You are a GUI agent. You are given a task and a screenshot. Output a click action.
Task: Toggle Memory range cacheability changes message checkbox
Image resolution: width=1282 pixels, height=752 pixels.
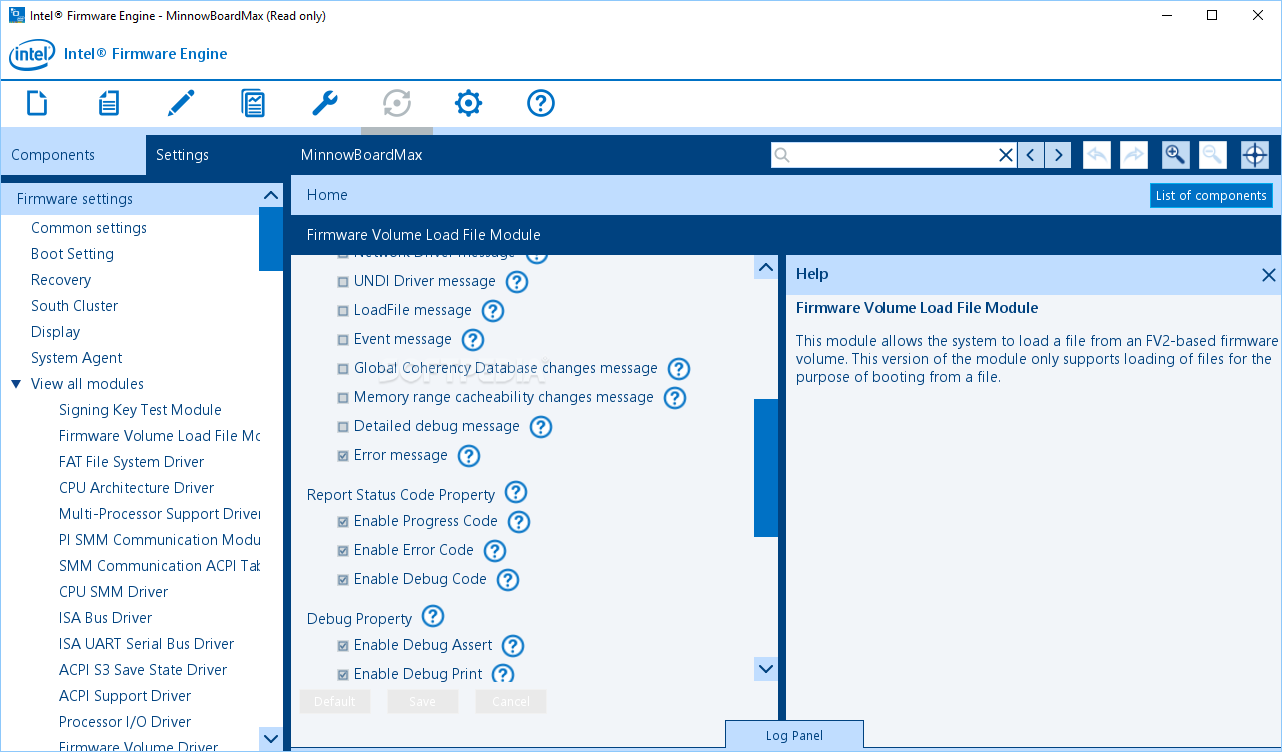click(343, 399)
